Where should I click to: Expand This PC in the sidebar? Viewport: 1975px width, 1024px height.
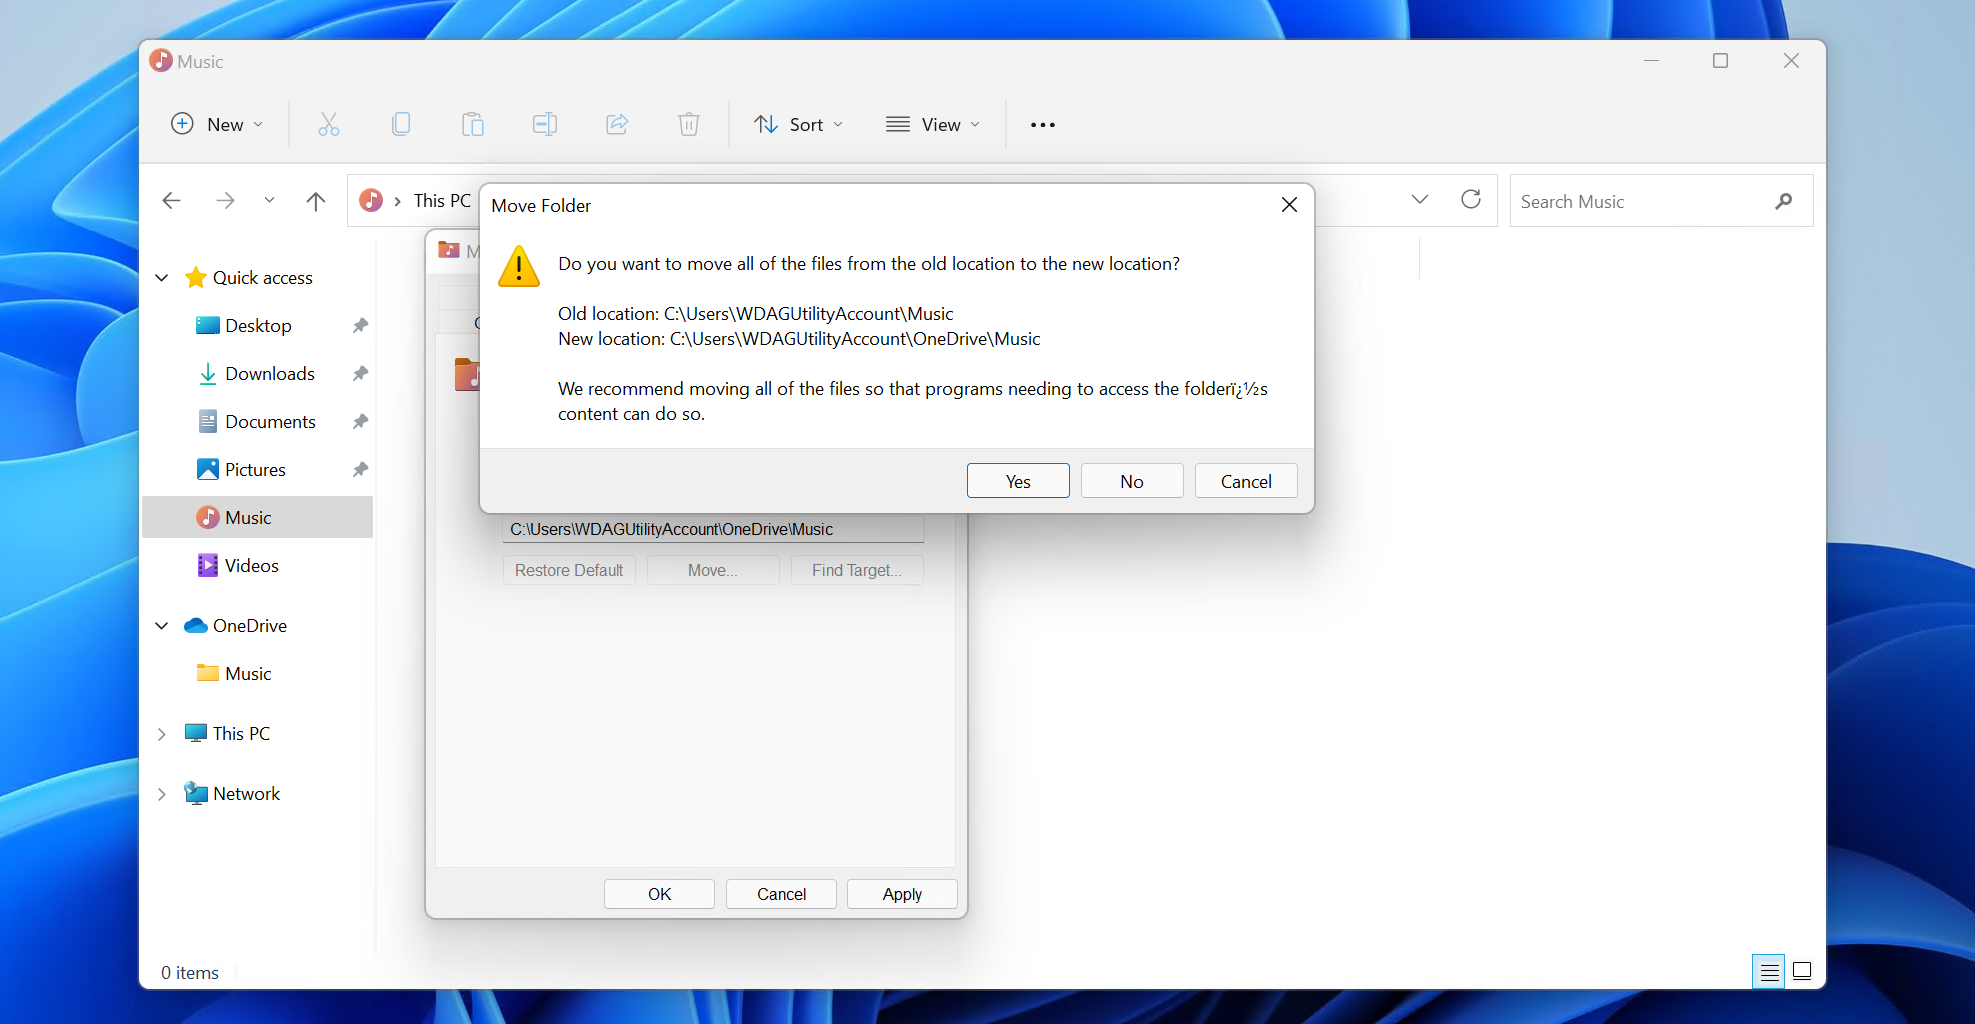[x=162, y=733]
